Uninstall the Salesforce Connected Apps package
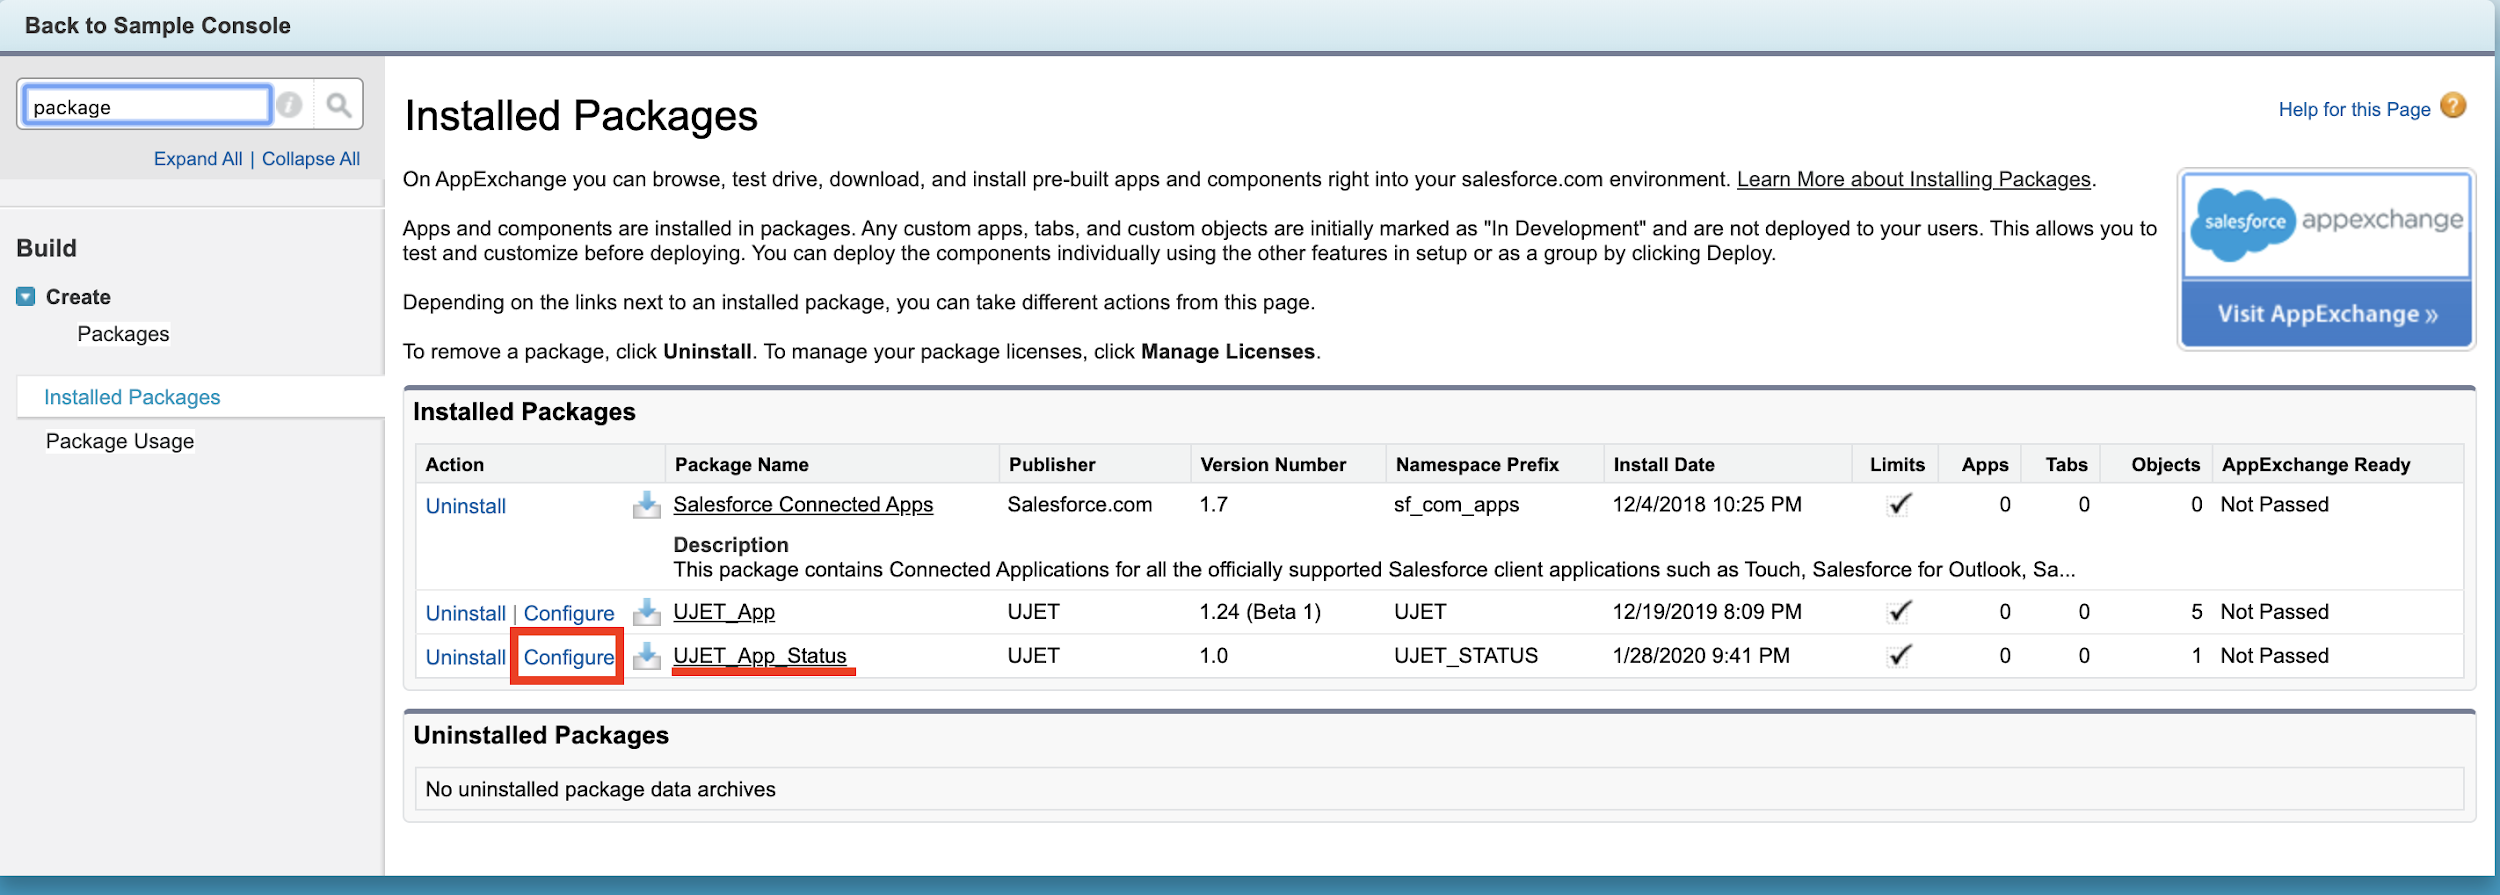The image size is (2500, 895). click(465, 506)
